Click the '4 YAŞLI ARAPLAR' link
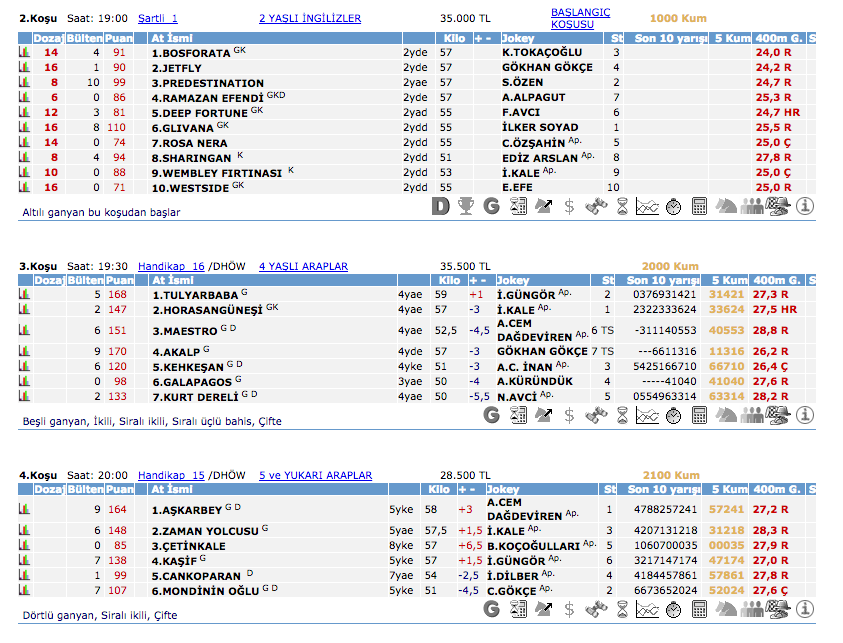 point(303,266)
